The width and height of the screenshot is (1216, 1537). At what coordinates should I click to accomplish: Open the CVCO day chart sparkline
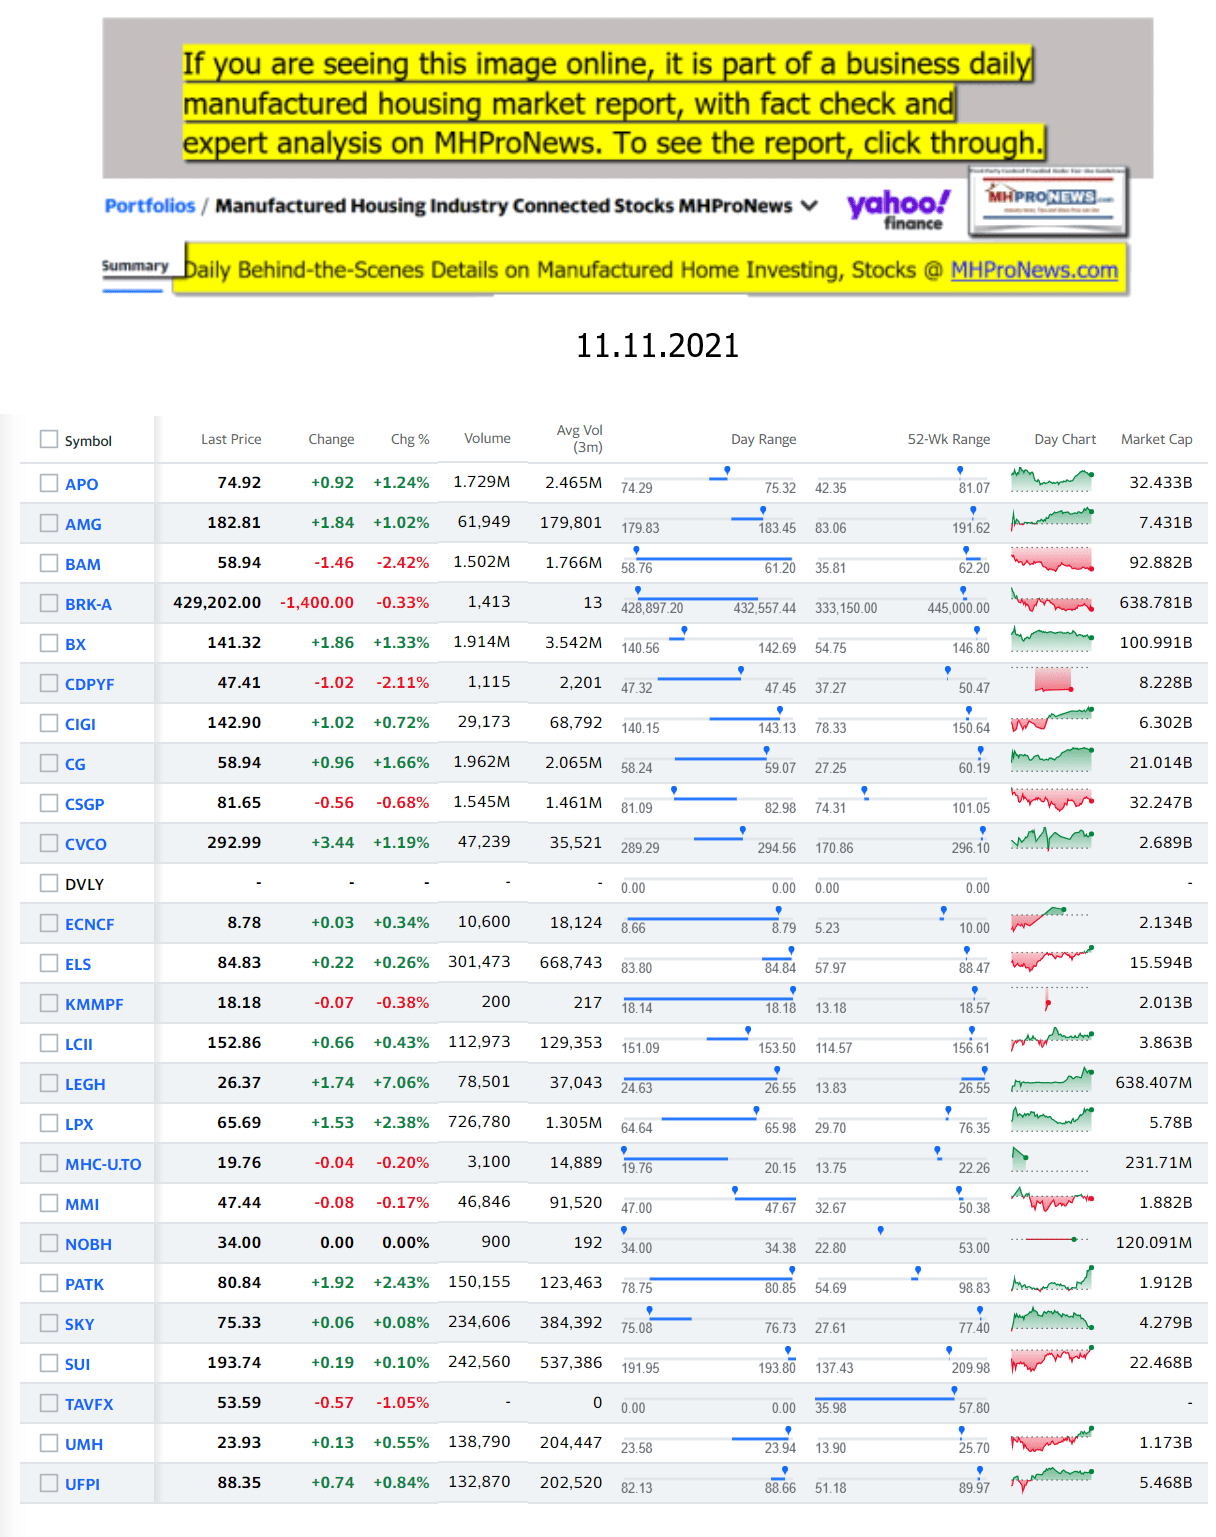(x=1052, y=840)
